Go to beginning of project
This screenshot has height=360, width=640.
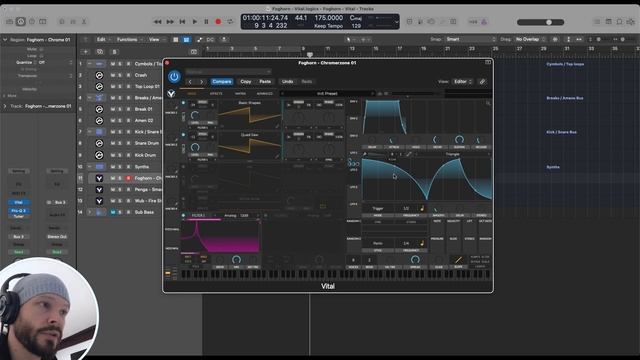(x=182, y=22)
